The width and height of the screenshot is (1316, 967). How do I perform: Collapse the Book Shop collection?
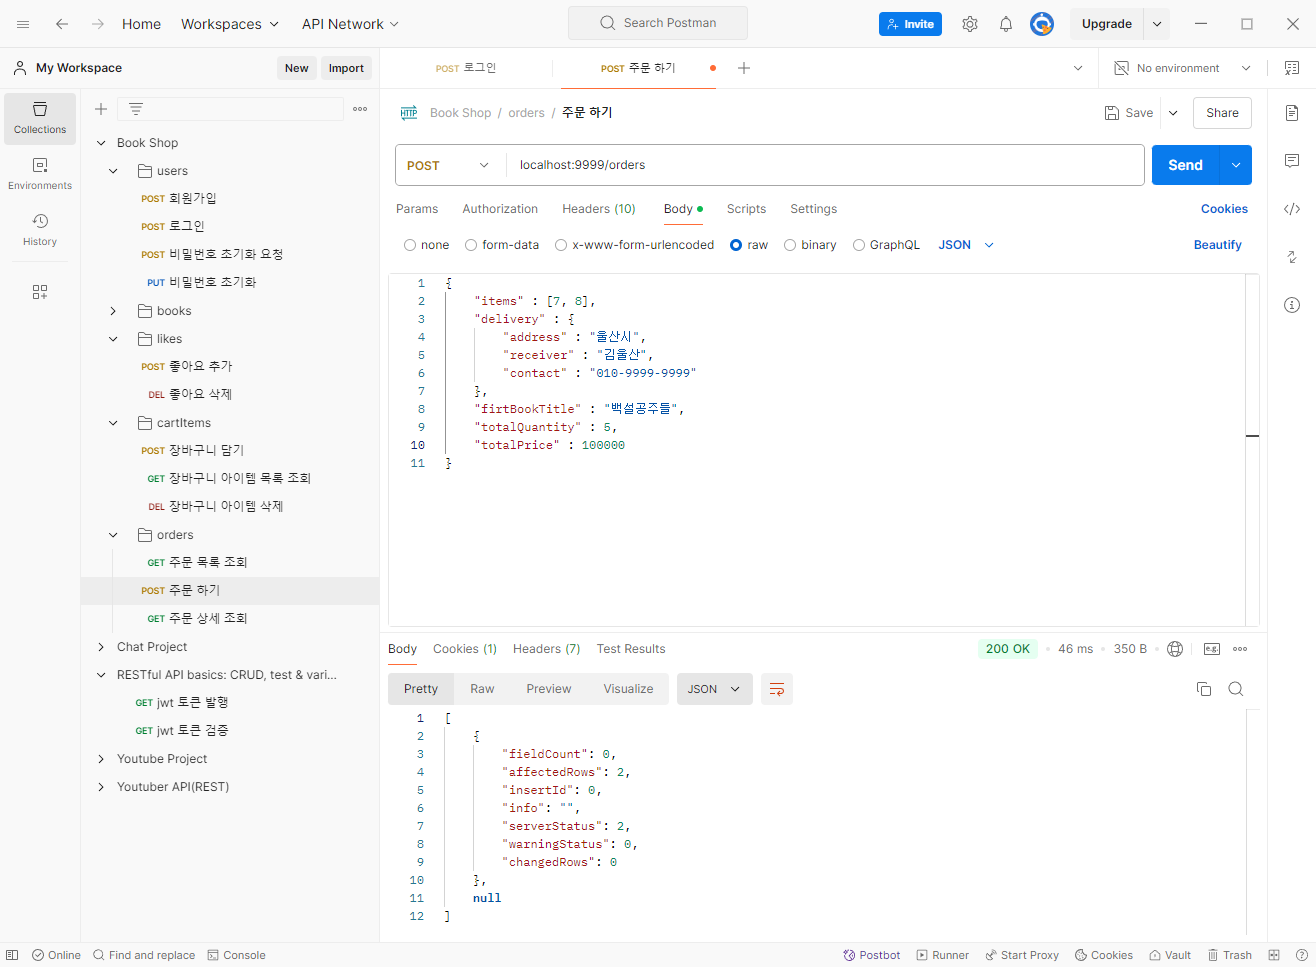[101, 143]
